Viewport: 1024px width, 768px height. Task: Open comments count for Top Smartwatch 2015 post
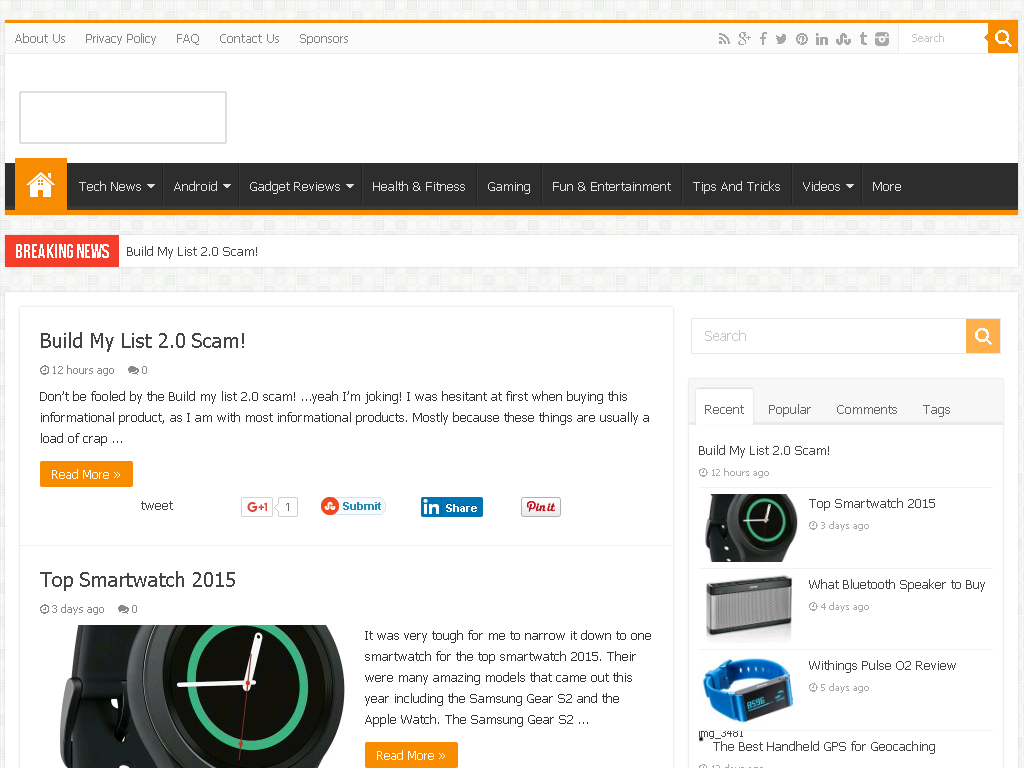(128, 609)
